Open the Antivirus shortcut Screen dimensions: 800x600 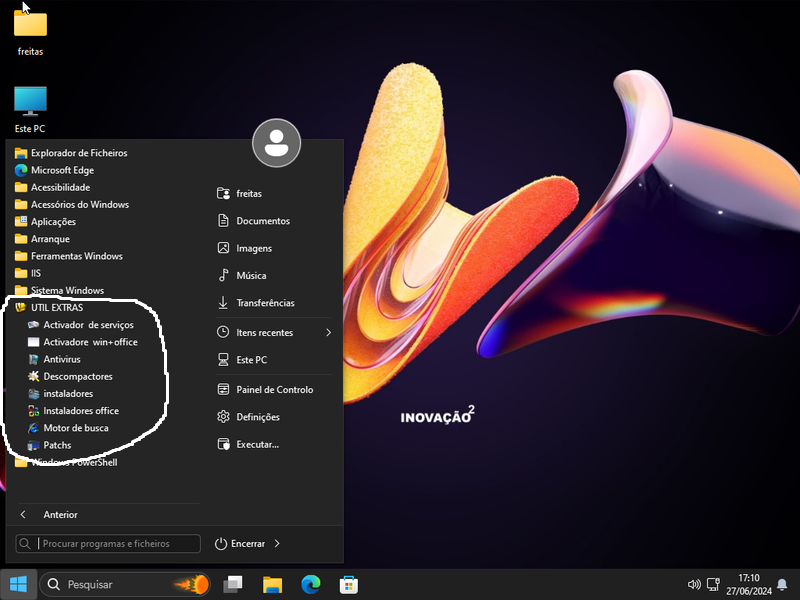(x=54, y=359)
